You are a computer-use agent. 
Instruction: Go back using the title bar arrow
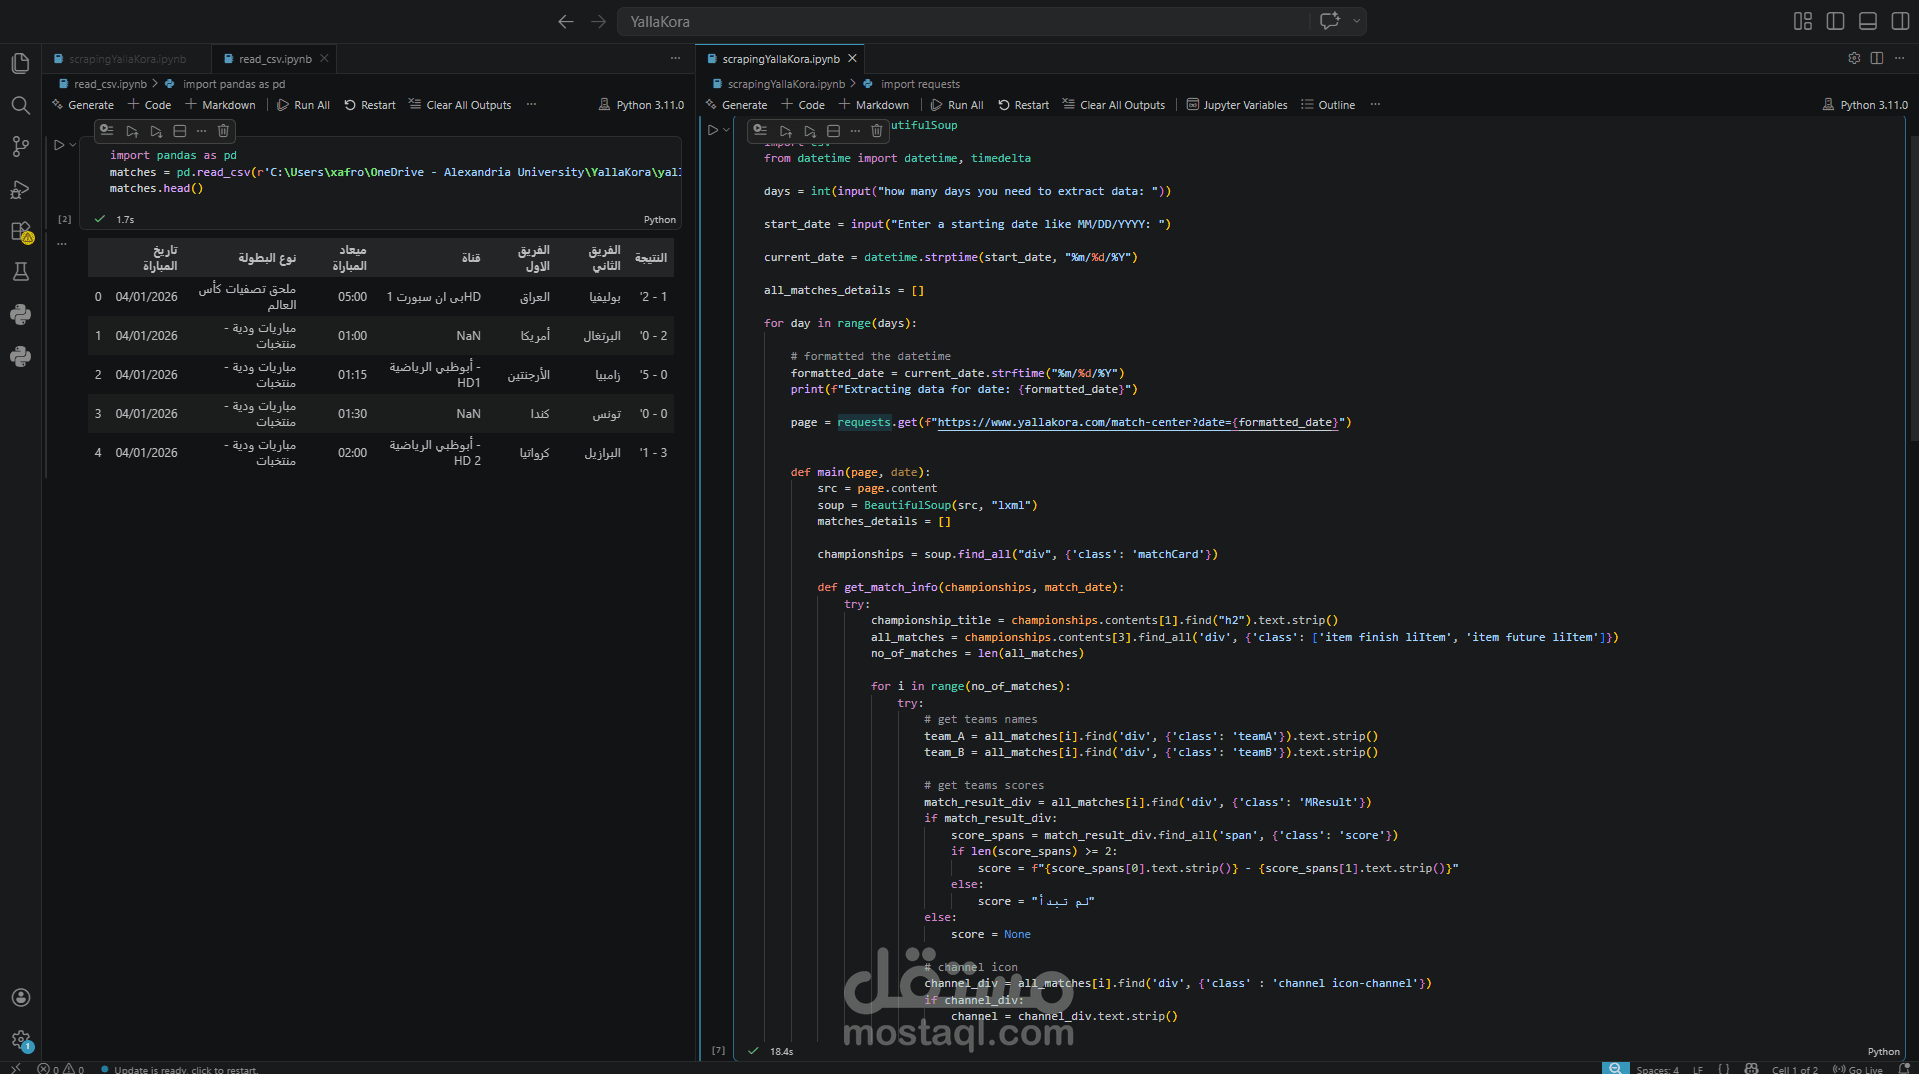[566, 21]
